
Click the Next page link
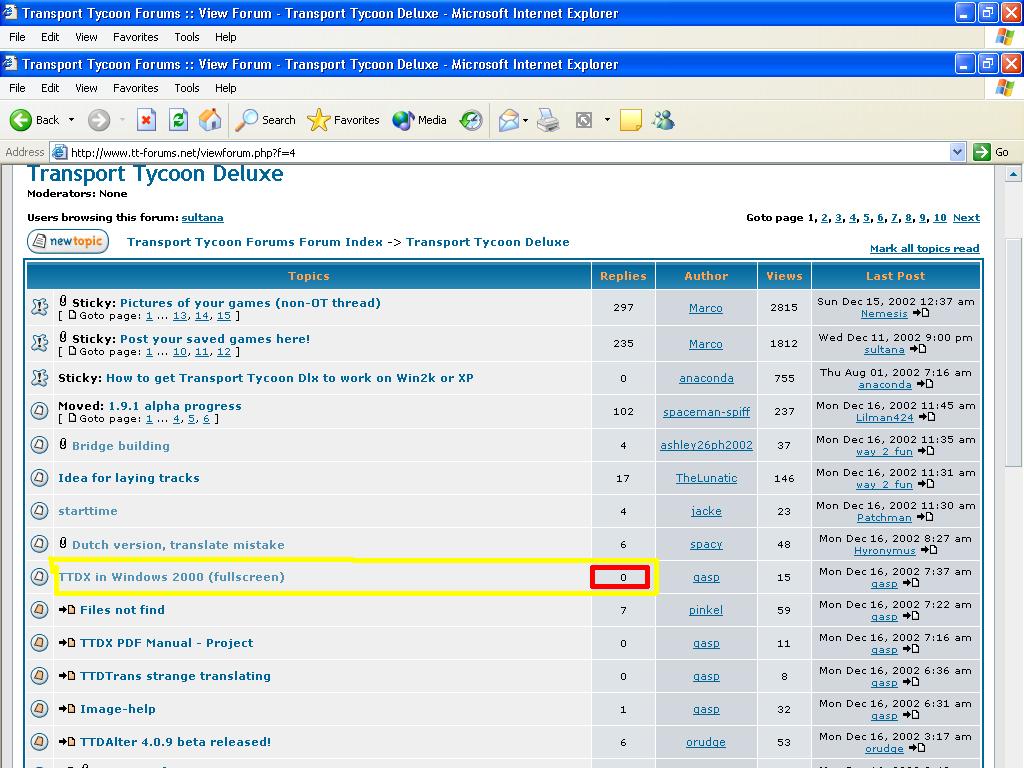967,217
